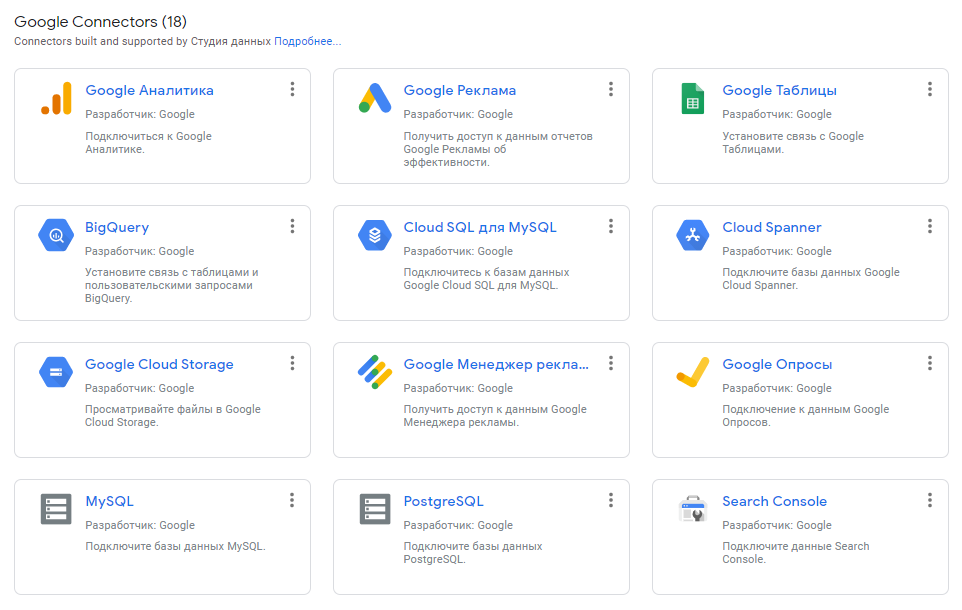Show more options for Google Таблицы
Viewport: 962px width, 610px height.
[930, 90]
